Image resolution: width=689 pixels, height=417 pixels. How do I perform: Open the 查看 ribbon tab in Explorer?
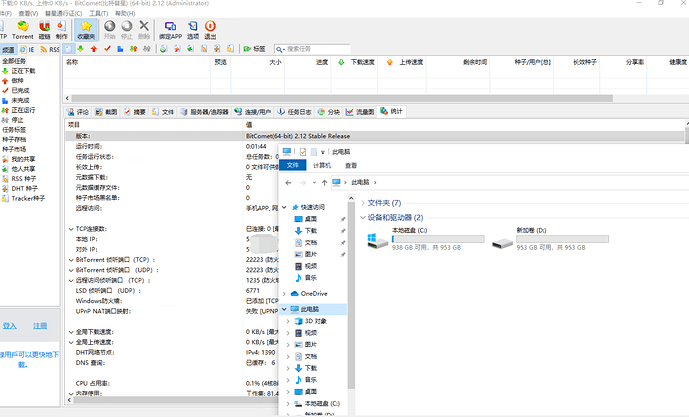tap(351, 165)
